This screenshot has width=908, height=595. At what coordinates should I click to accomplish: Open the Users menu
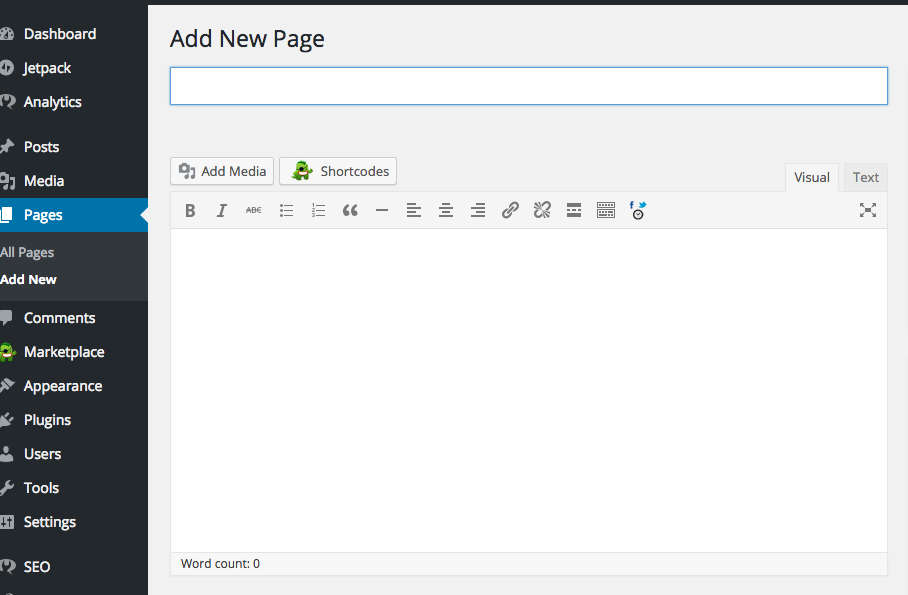click(42, 454)
